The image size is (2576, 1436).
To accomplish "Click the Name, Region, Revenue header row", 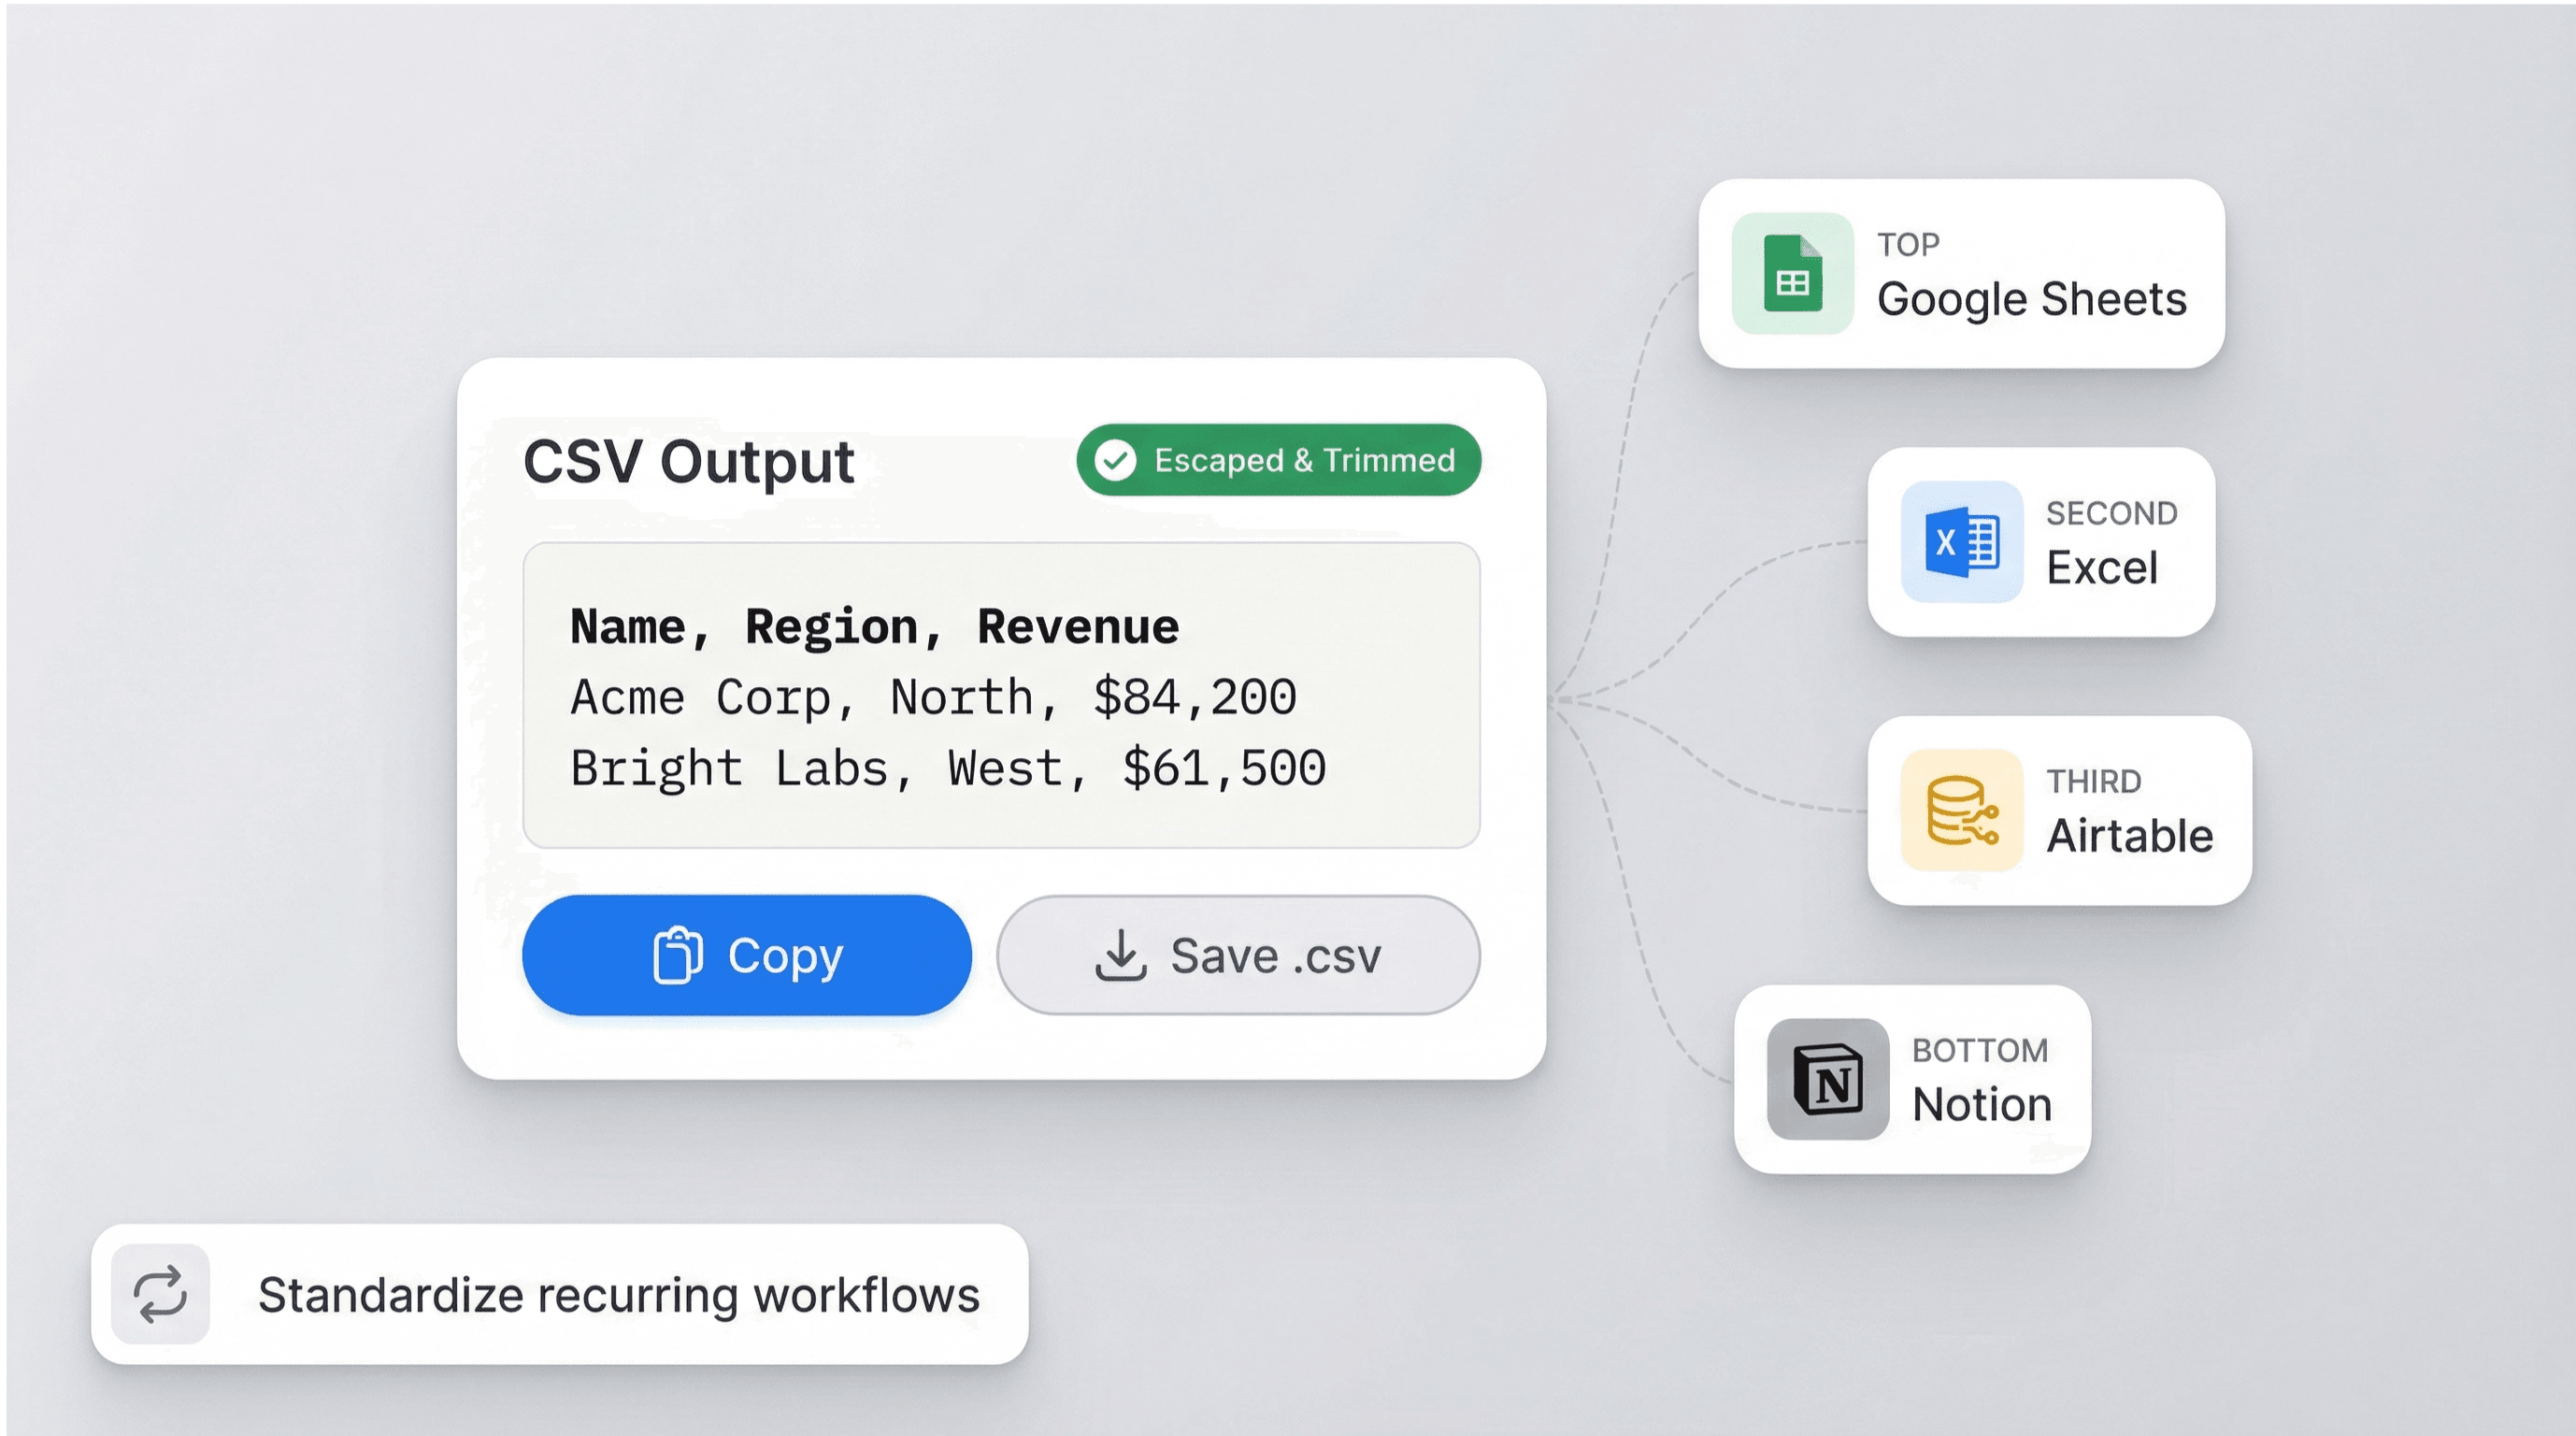I will (874, 627).
